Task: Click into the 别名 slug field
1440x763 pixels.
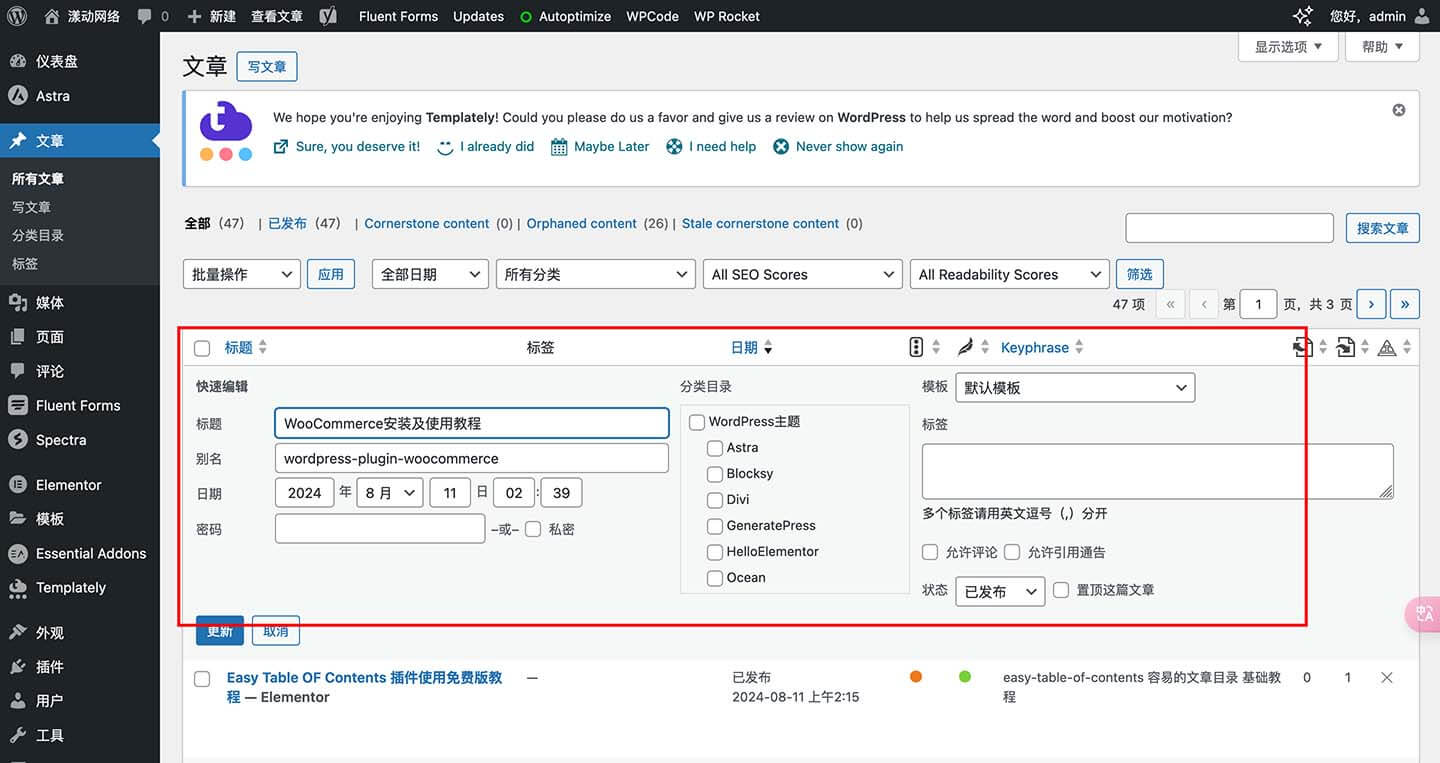Action: tap(471, 458)
